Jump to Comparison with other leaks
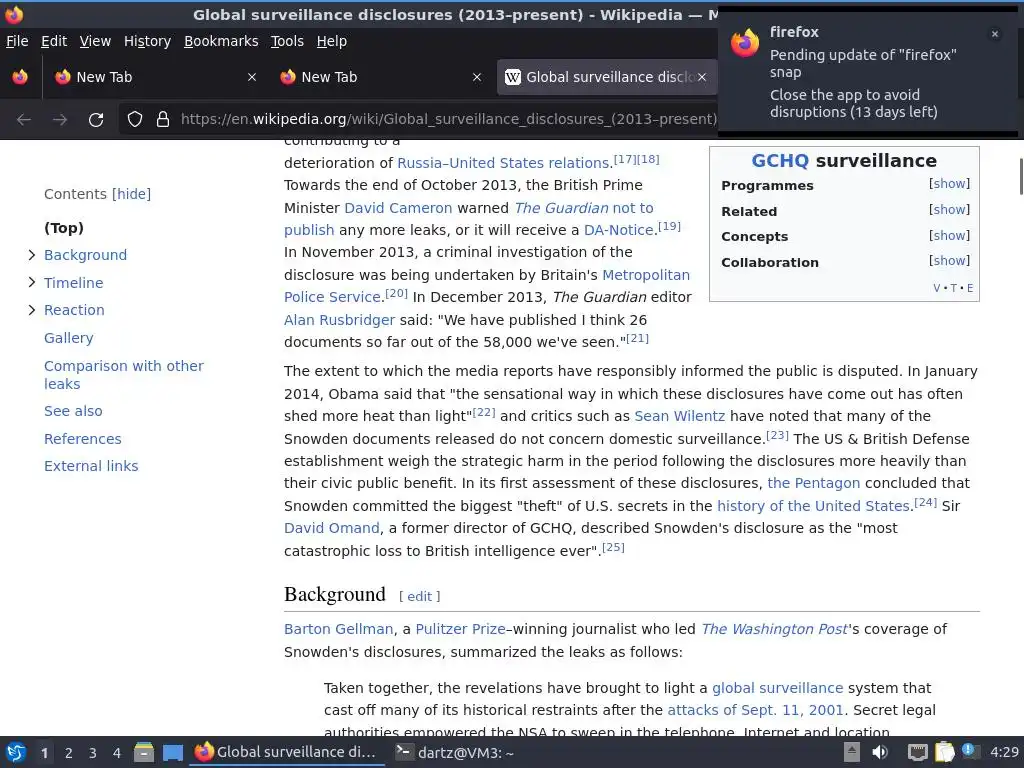 coord(123,375)
